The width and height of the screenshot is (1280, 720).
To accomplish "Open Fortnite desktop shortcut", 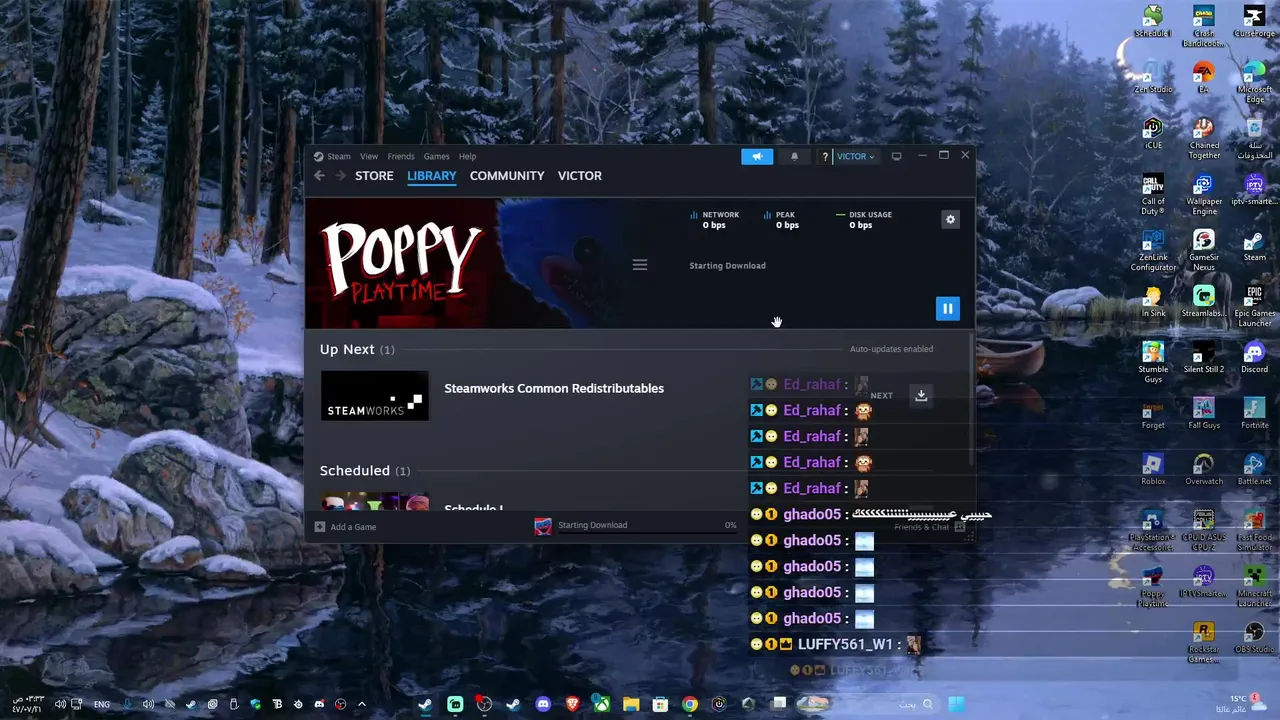I will [1254, 413].
